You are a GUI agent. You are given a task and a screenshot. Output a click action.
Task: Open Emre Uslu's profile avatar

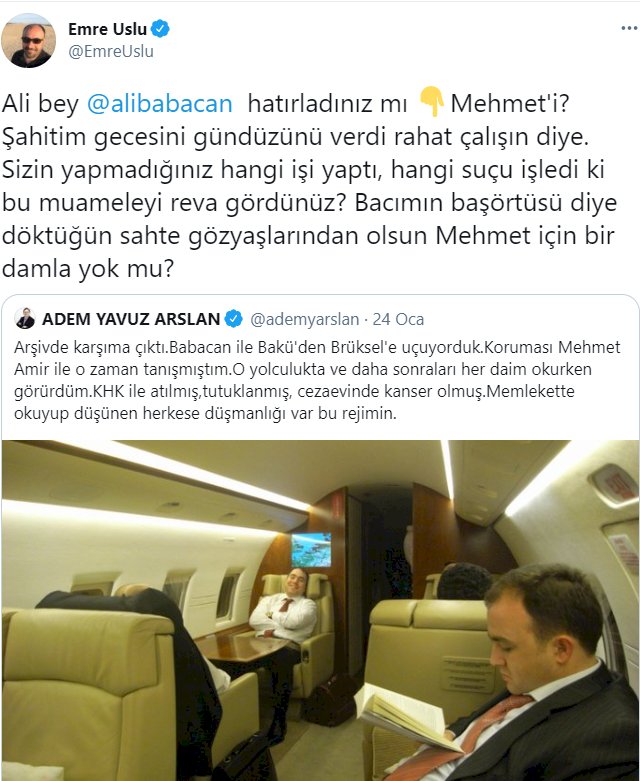click(28, 40)
